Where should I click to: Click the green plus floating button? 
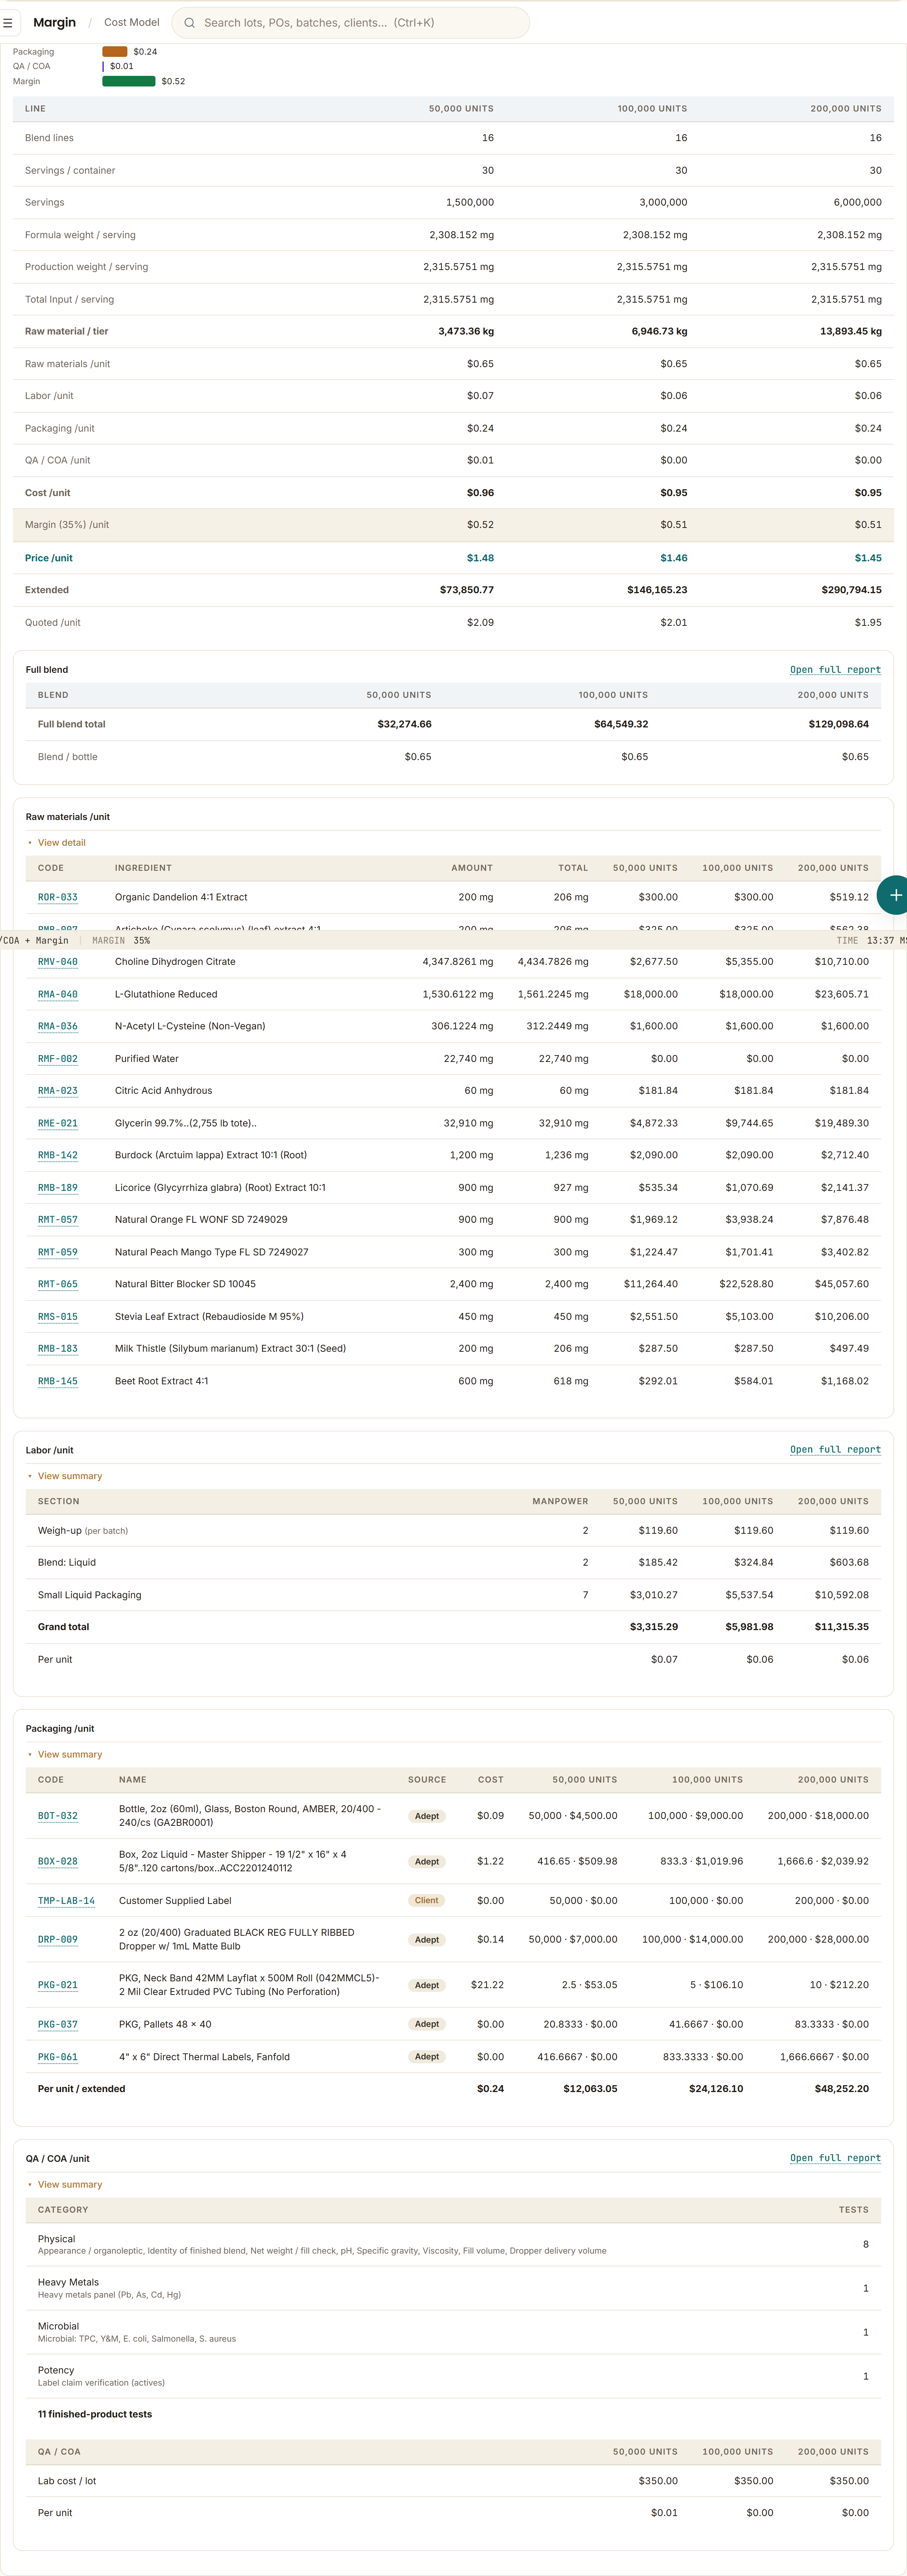click(895, 895)
